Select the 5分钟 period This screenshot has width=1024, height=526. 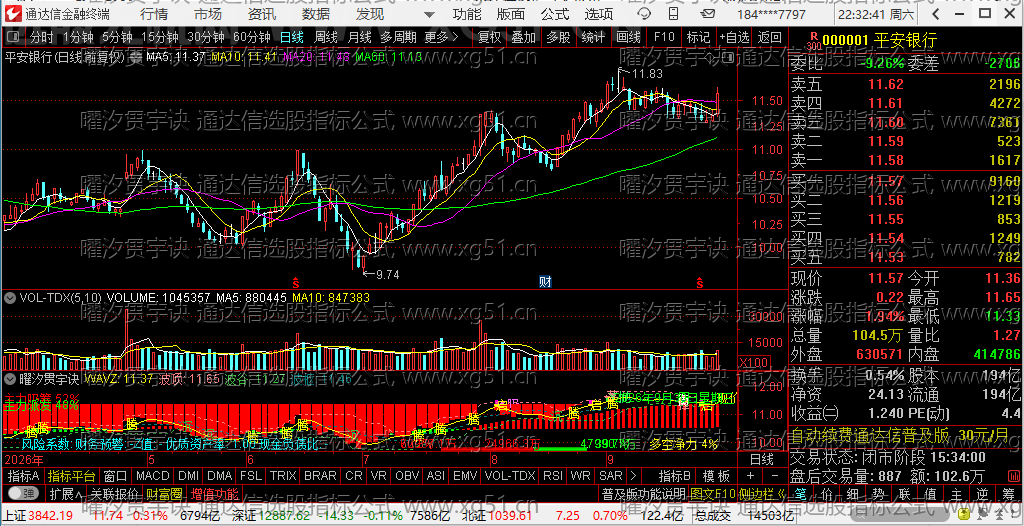pos(117,37)
